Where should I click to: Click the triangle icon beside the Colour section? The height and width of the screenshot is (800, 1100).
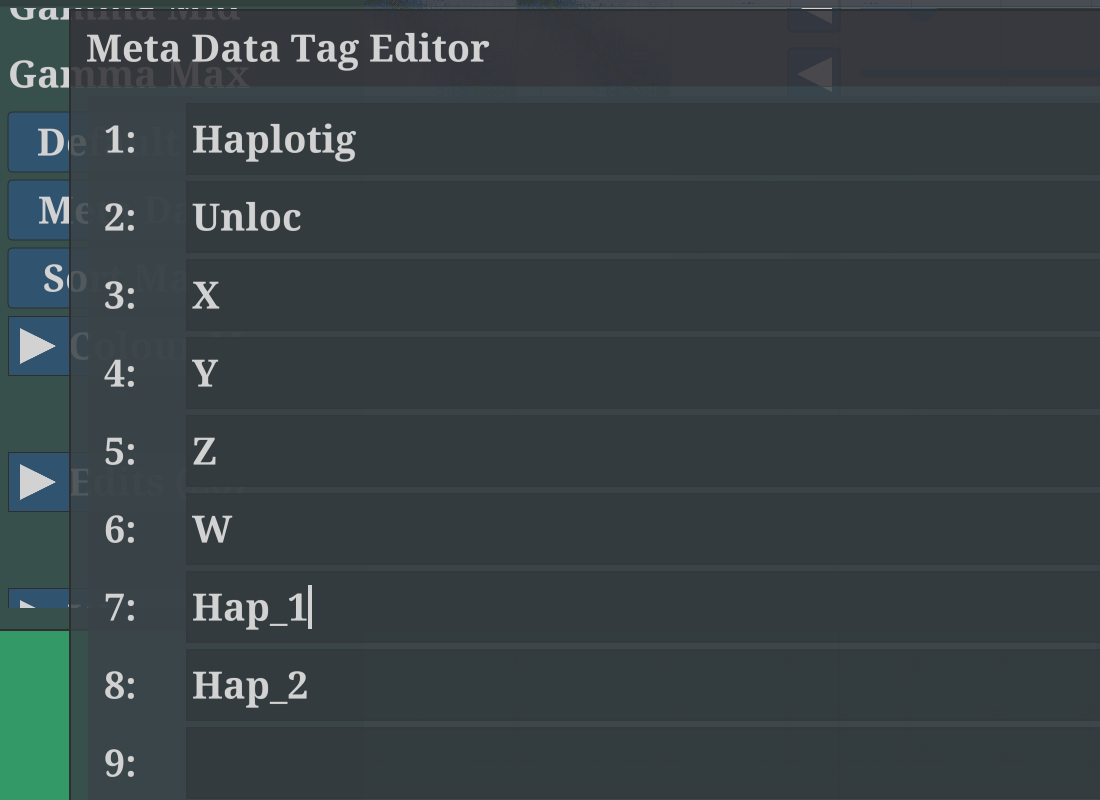(x=38, y=346)
